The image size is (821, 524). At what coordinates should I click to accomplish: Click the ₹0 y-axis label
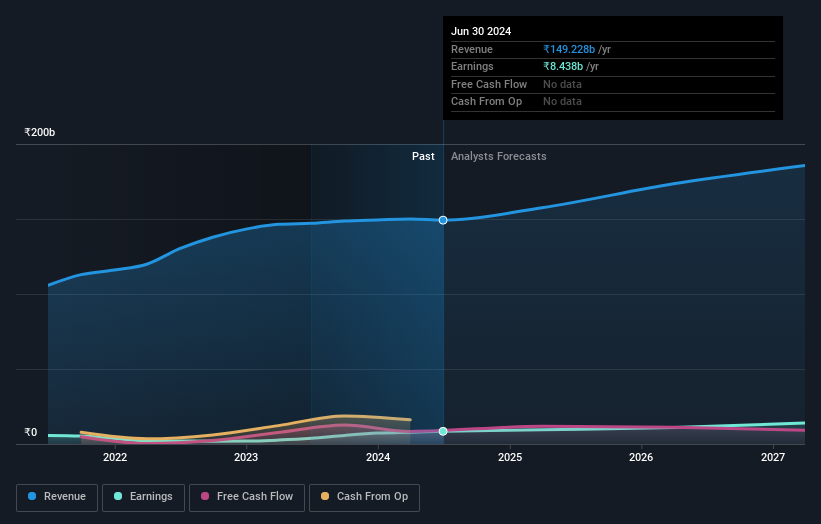[x=31, y=432]
